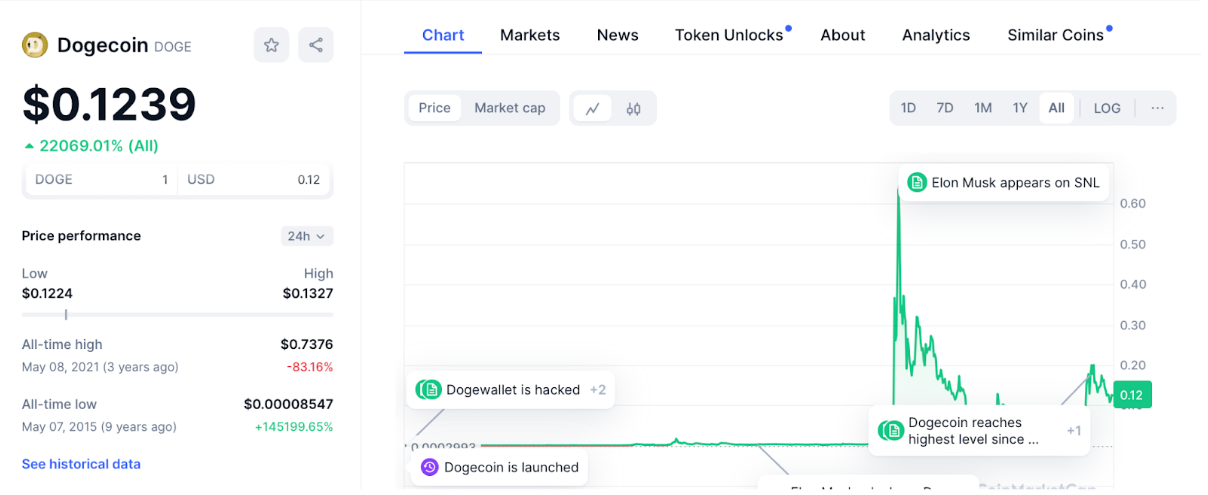Viewport: 1208px width, 495px height.
Task: Expand the +1 highest level events
Action: 1073,431
